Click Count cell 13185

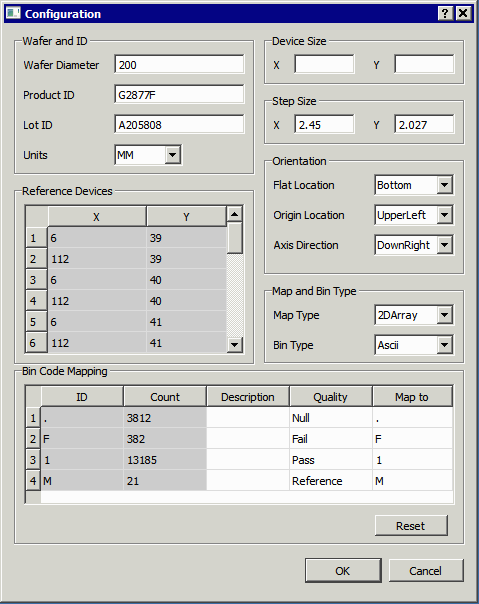[165, 460]
